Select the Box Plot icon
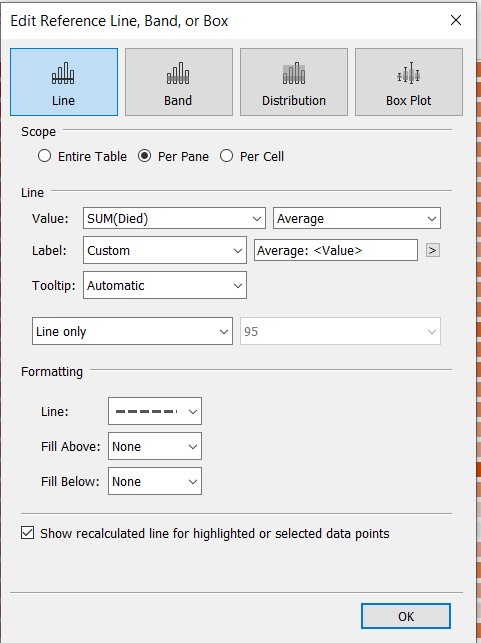Image resolution: width=481 pixels, height=643 pixels. (x=408, y=74)
